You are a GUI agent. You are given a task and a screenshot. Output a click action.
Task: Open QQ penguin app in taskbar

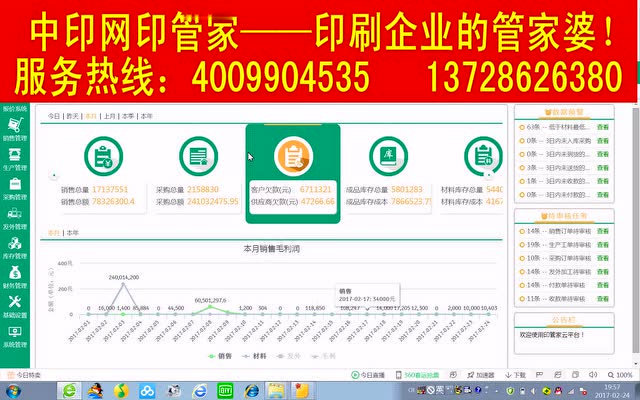(x=95, y=391)
